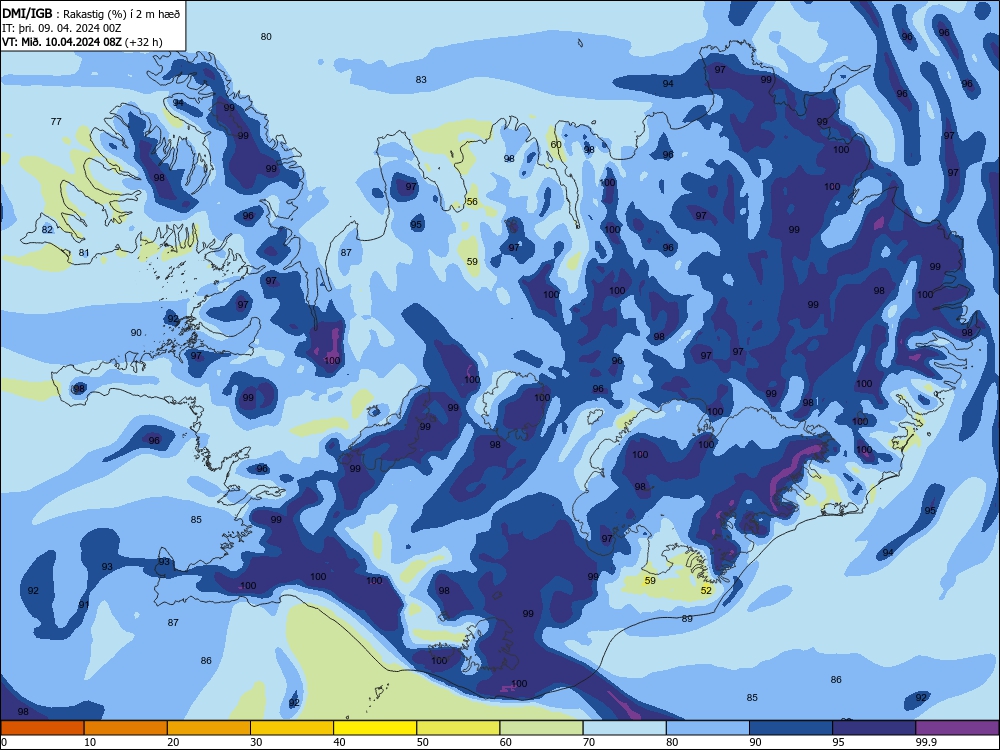Click the map value '81' in the Westfjords
This screenshot has width=1000, height=750.
point(84,253)
